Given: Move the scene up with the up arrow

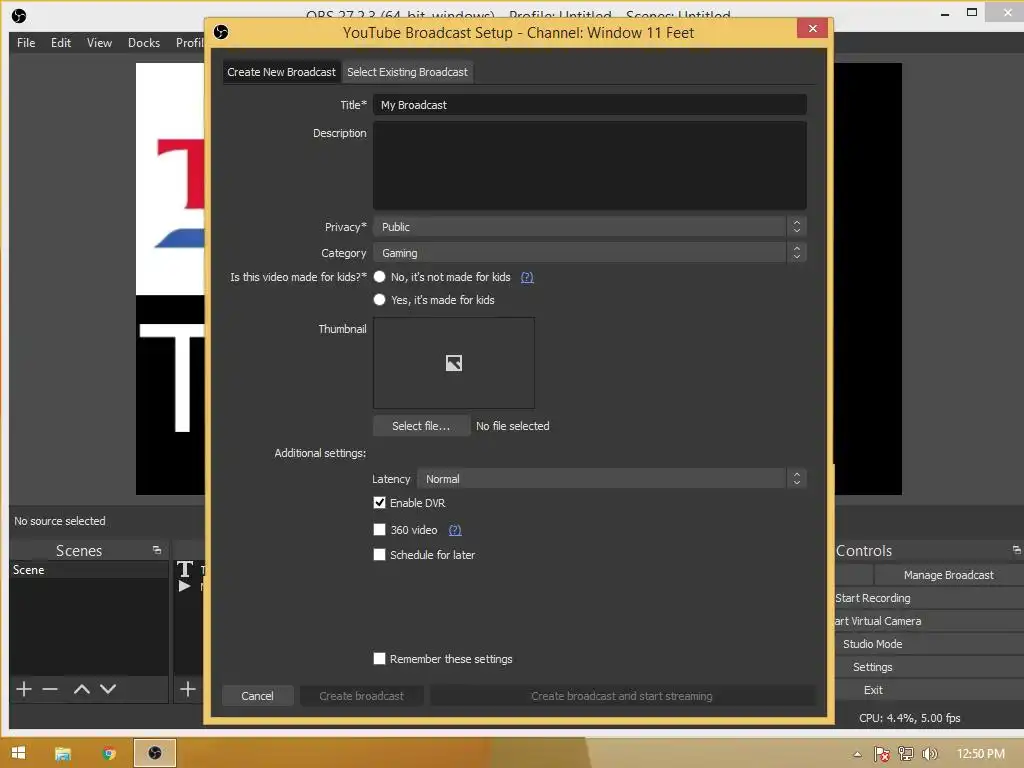Looking at the screenshot, I should pos(82,689).
